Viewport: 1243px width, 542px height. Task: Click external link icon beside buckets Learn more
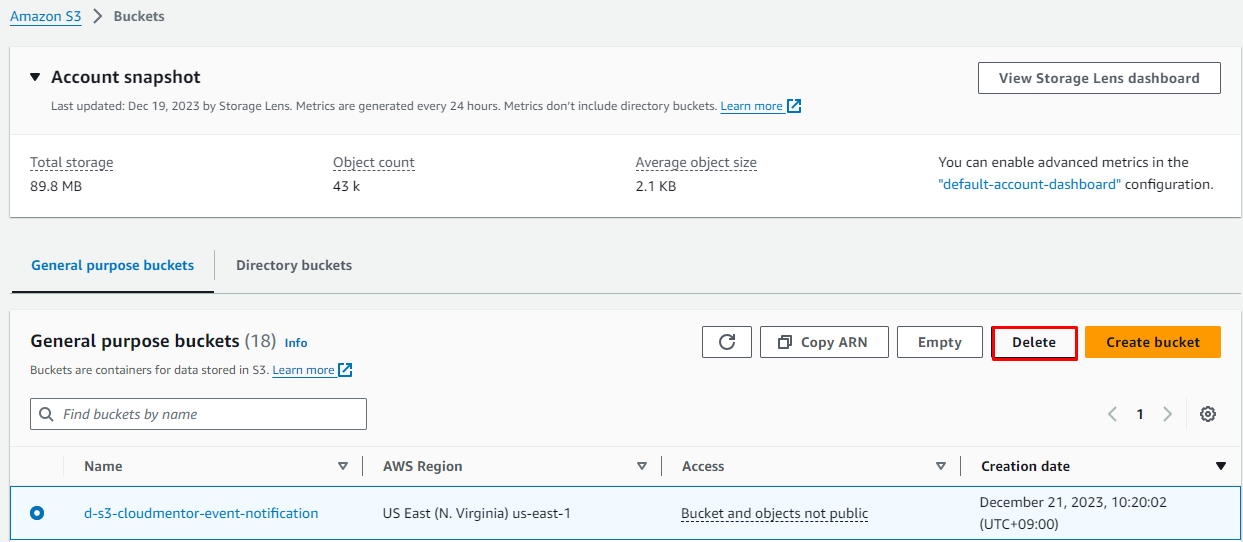tap(345, 370)
